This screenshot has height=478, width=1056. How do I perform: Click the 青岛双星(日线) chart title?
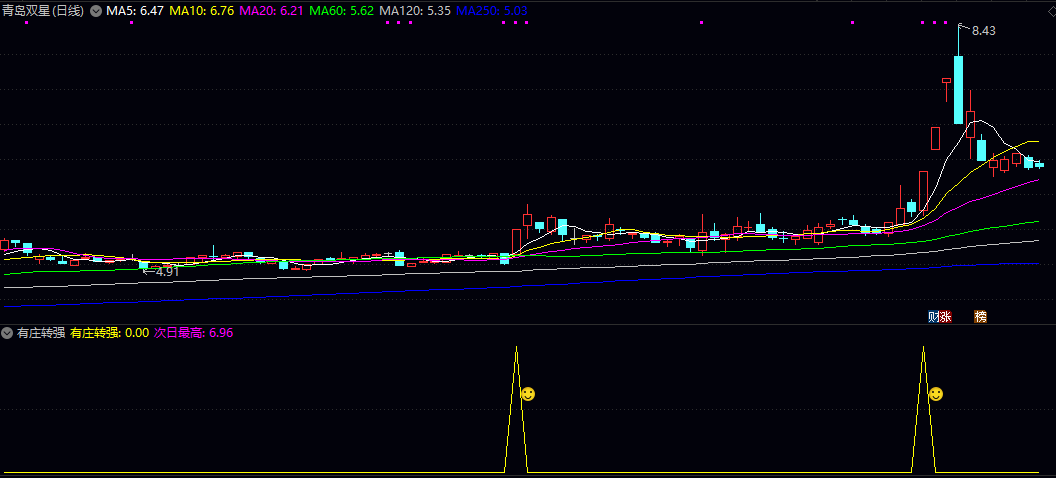coord(44,11)
